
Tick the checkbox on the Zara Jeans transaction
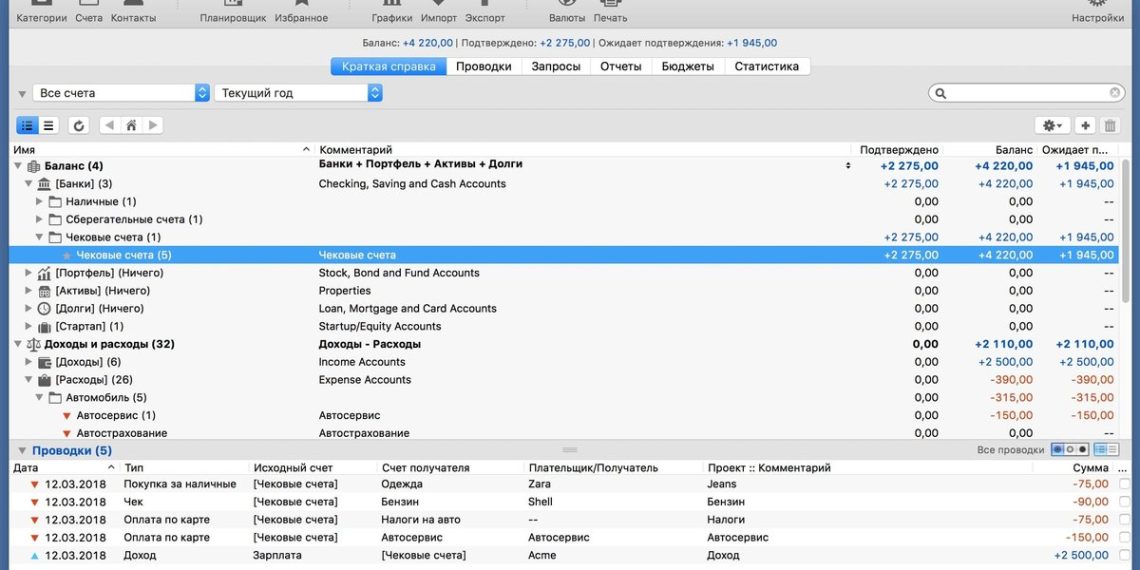pyautogui.click(x=1125, y=484)
